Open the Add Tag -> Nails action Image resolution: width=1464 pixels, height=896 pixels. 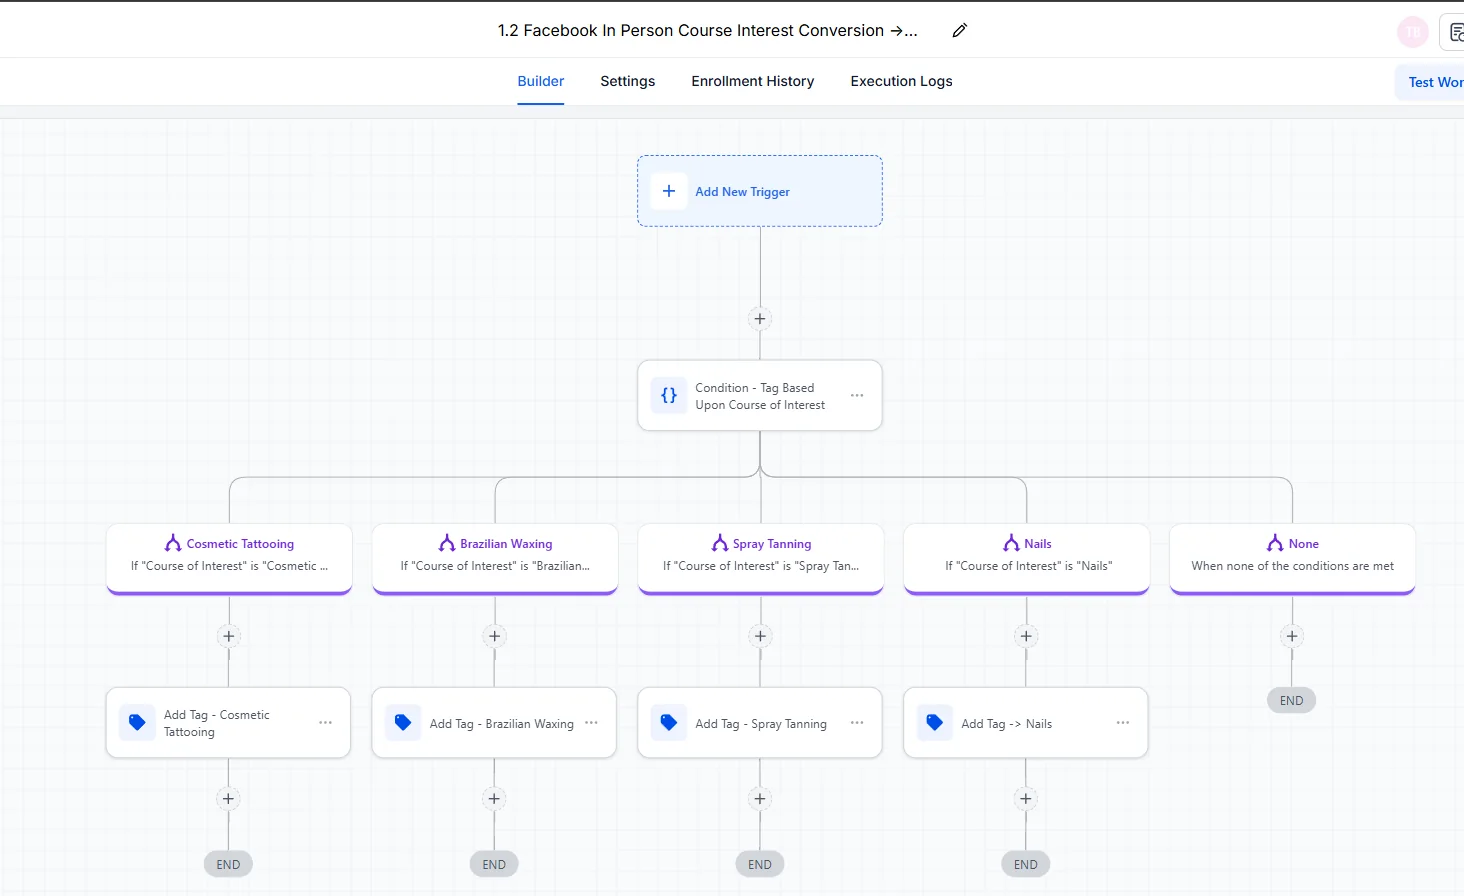point(1026,722)
